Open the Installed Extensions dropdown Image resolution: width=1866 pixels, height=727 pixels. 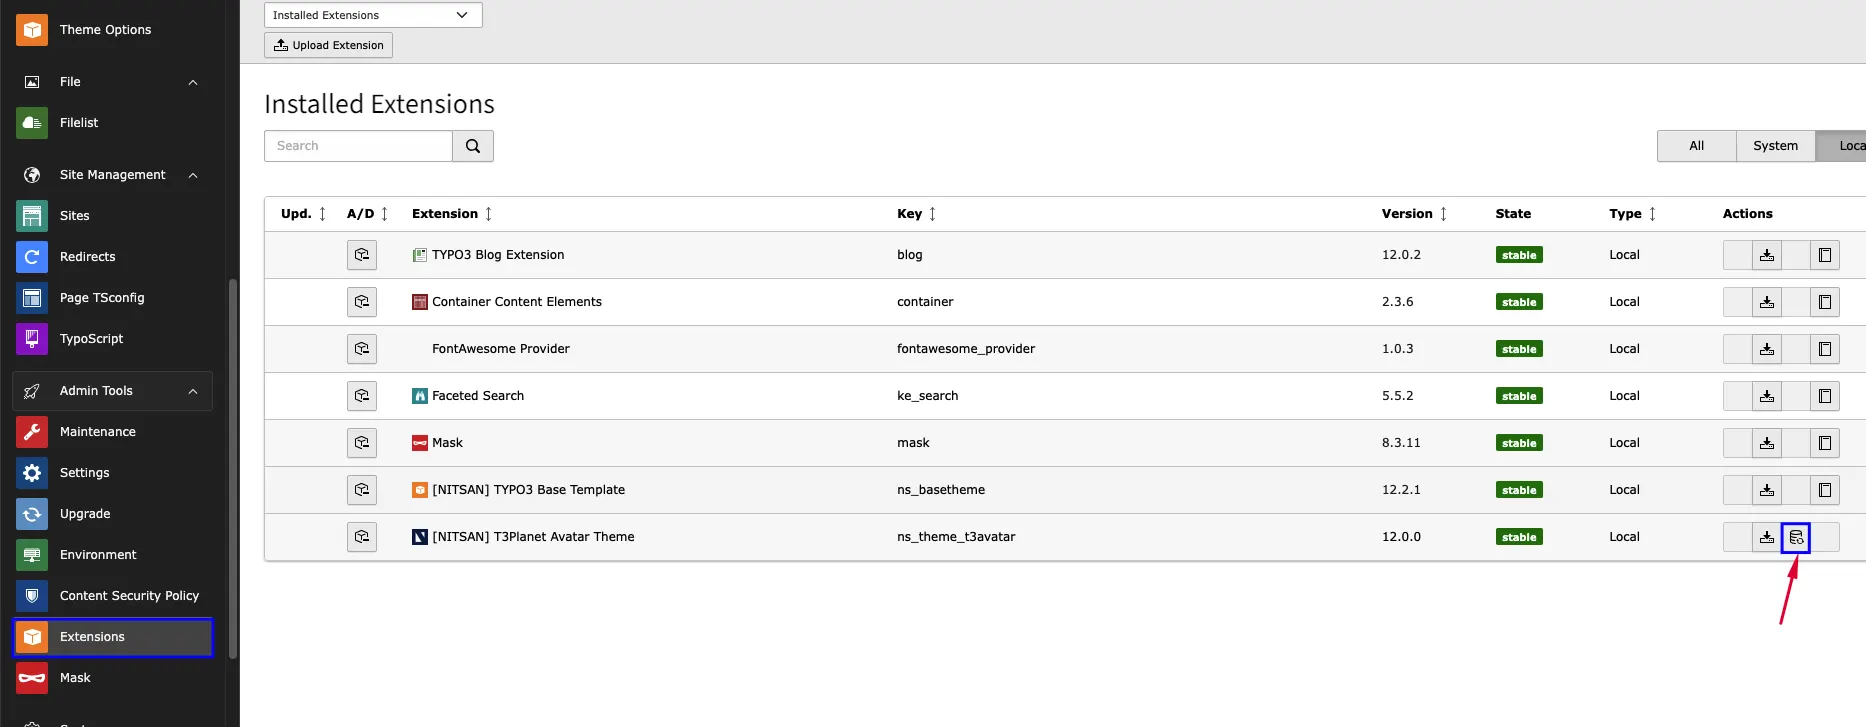pyautogui.click(x=373, y=15)
